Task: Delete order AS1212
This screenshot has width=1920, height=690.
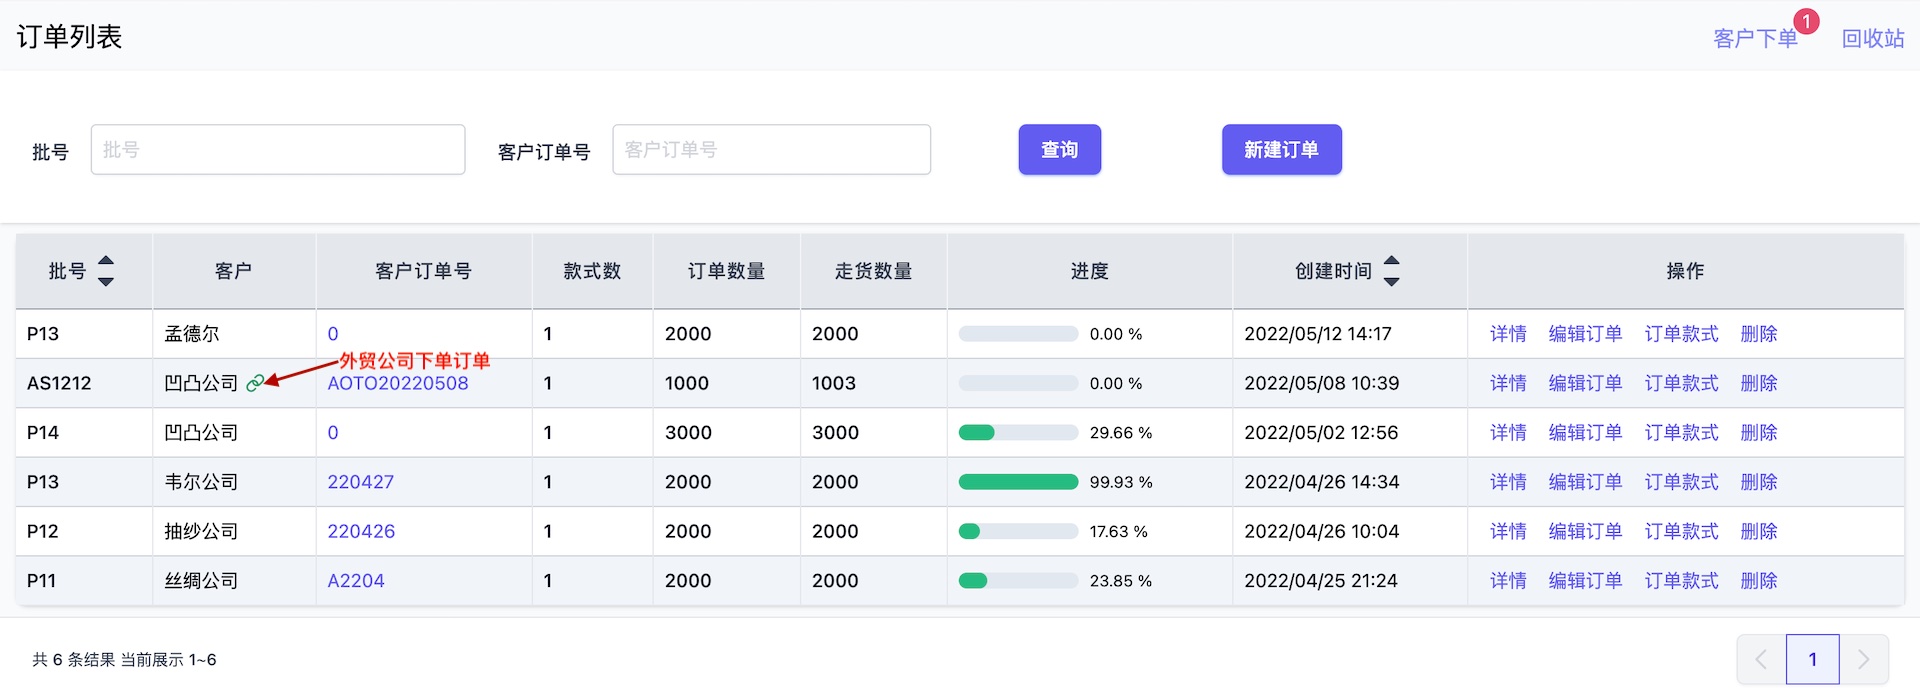Action: 1759,383
